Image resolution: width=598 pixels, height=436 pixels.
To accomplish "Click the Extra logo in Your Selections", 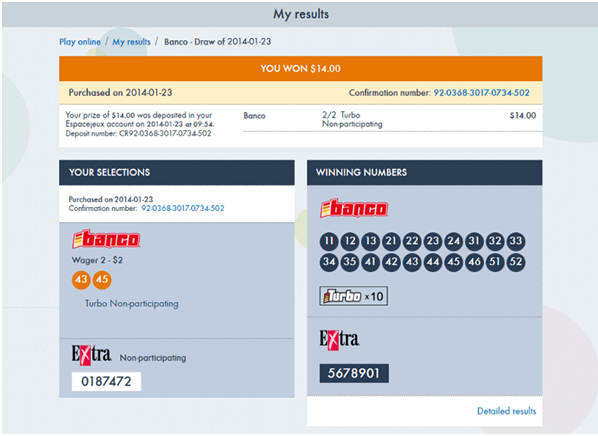I will pos(92,354).
